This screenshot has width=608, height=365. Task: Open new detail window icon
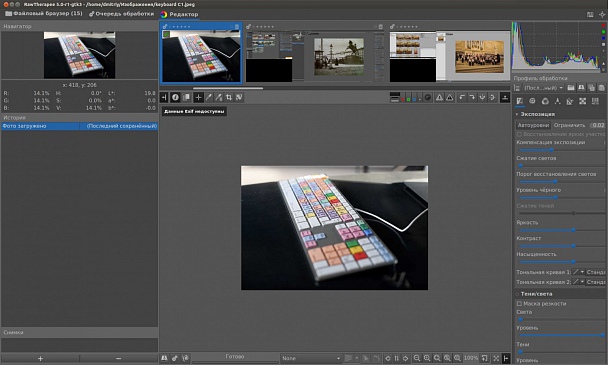click(484, 358)
